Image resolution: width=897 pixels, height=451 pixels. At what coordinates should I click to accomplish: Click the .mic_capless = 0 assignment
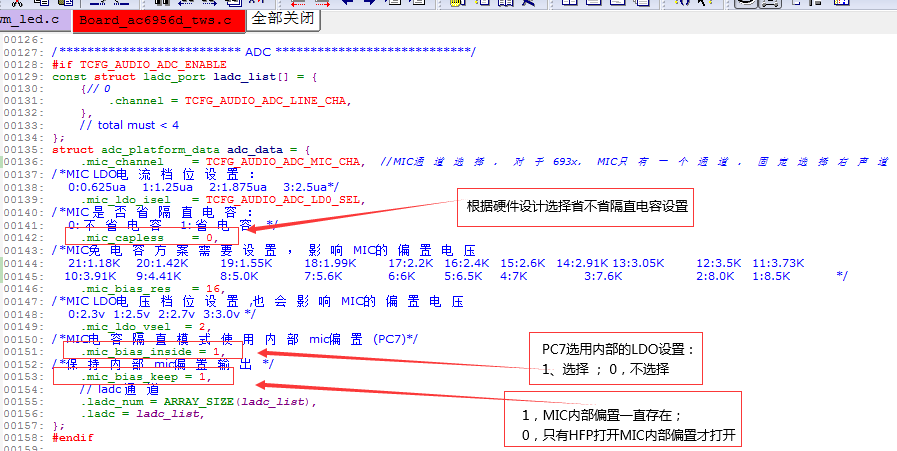(150, 238)
